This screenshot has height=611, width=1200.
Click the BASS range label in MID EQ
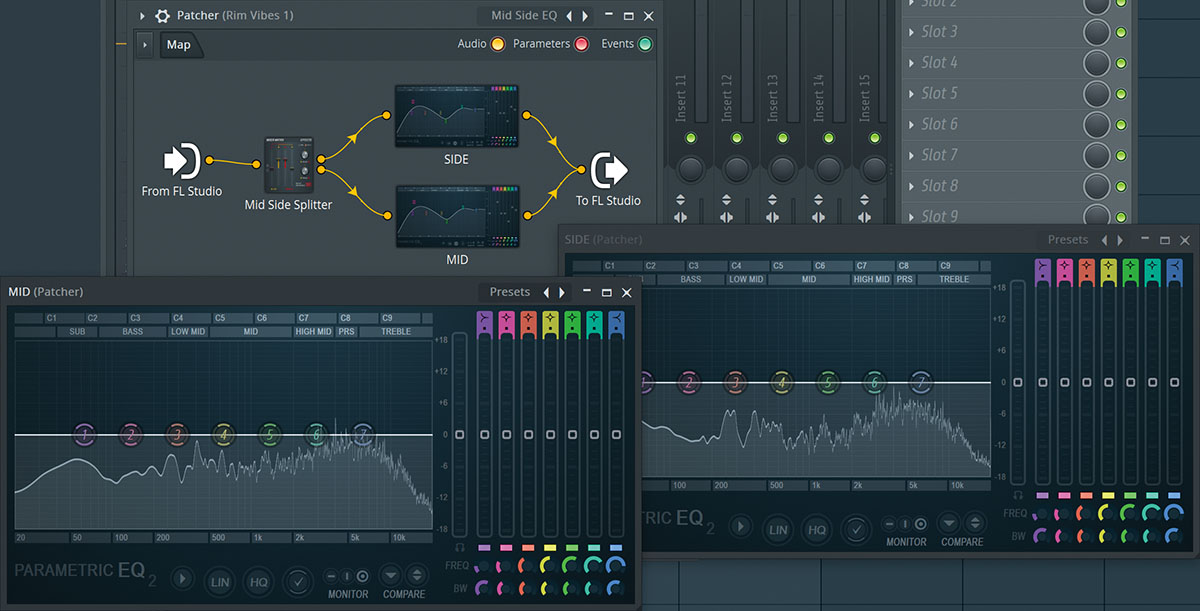133,331
